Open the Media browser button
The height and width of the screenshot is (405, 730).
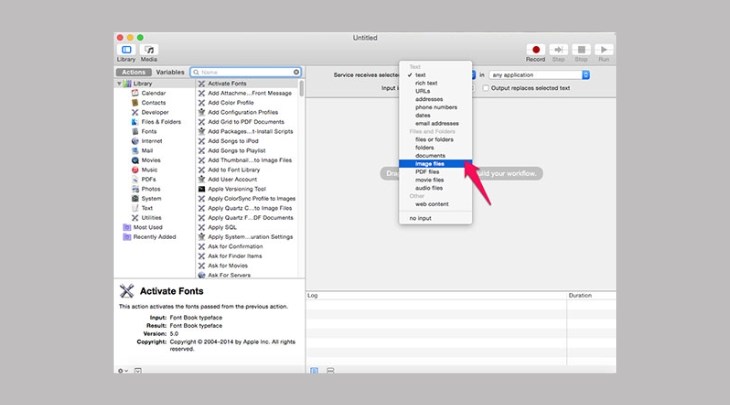point(149,53)
